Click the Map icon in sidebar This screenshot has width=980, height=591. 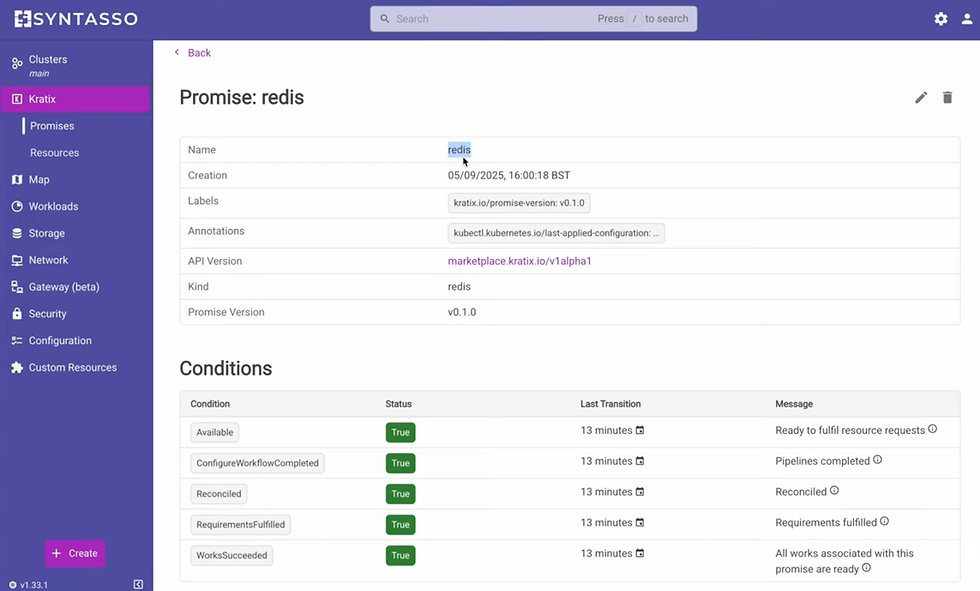point(17,180)
